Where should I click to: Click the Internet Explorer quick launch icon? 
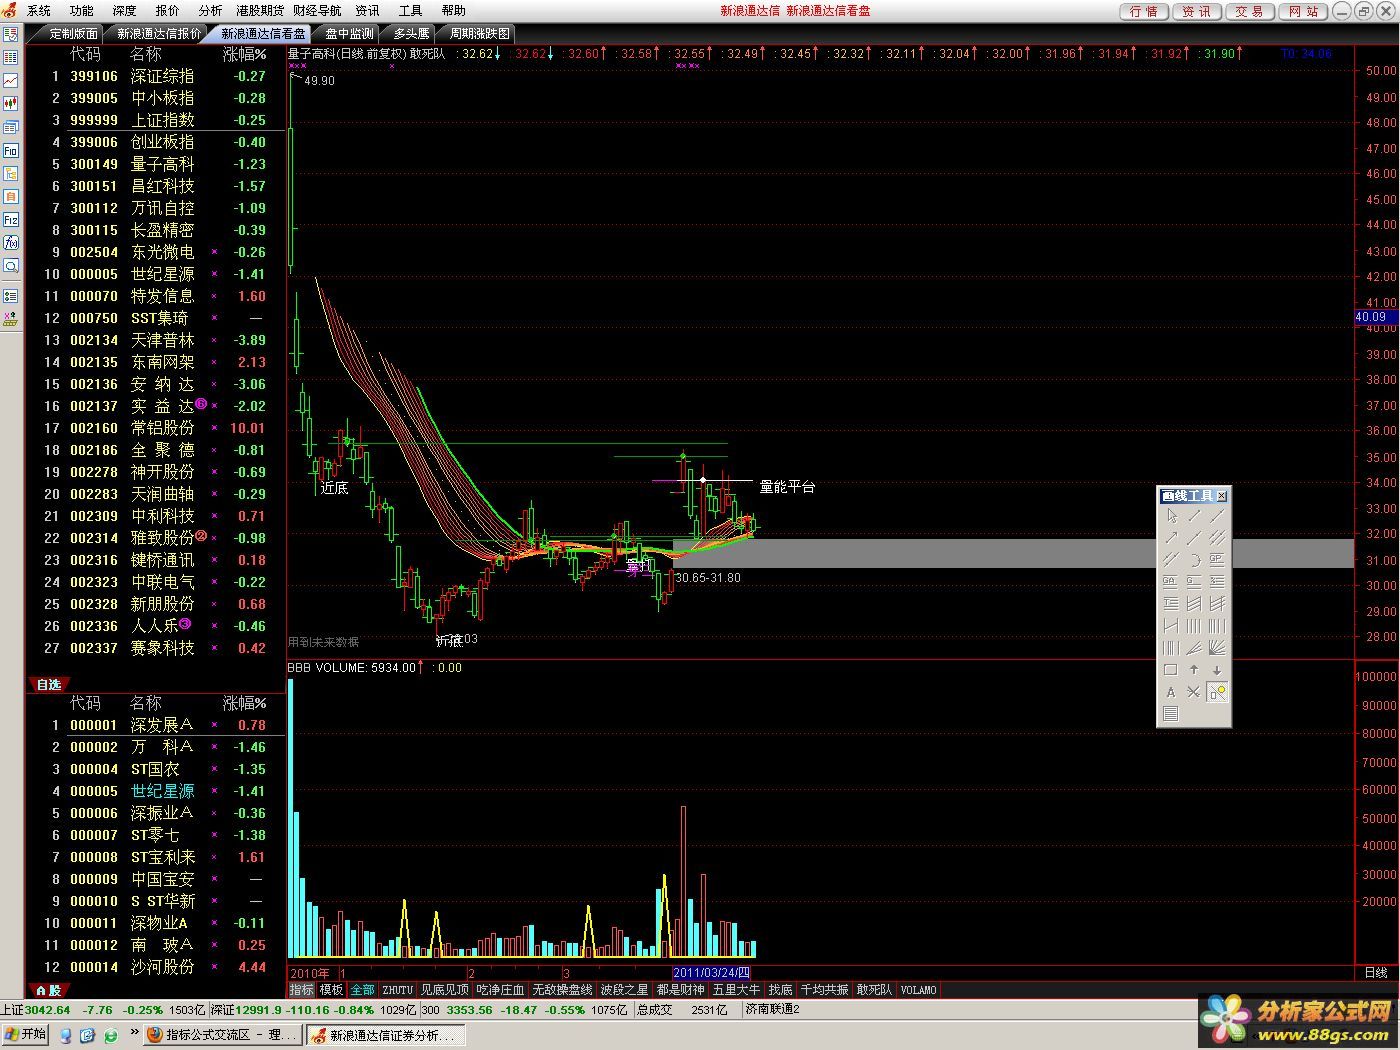tap(111, 1035)
